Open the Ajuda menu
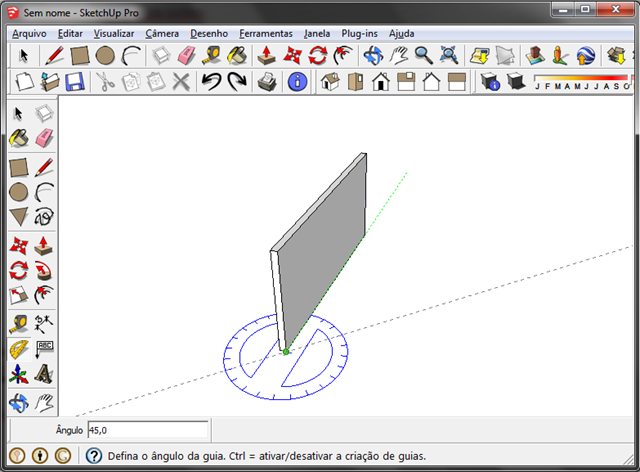Image resolution: width=640 pixels, height=472 pixels. (402, 33)
